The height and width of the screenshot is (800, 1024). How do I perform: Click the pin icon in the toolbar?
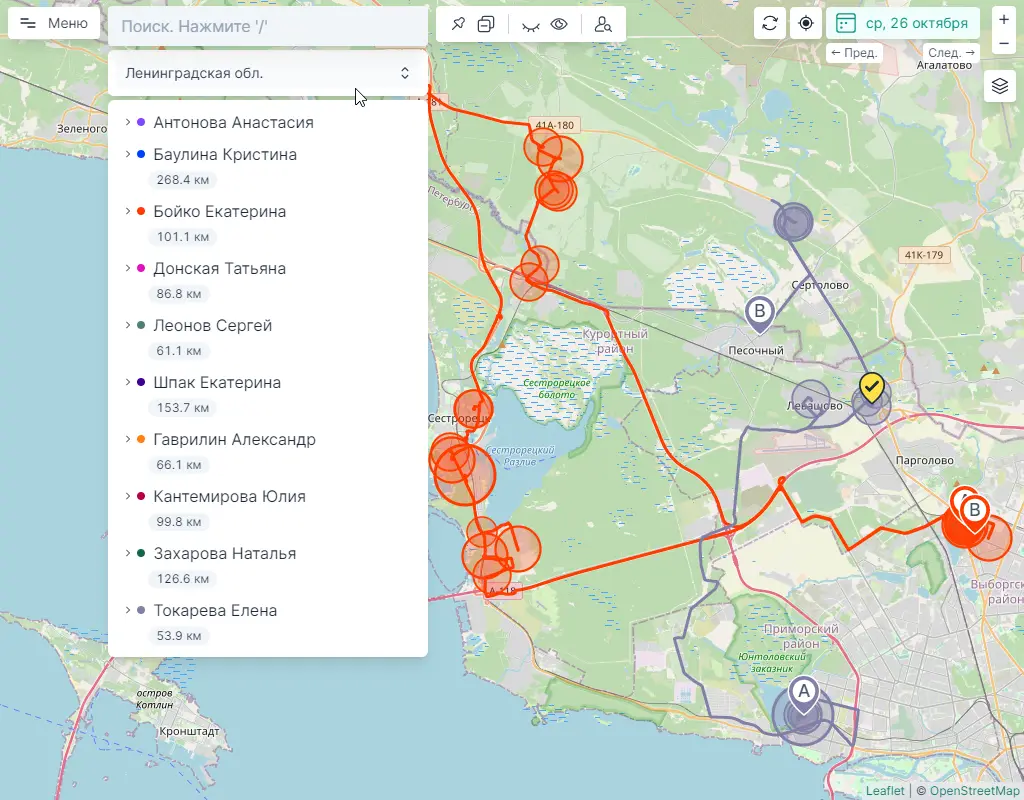tap(458, 24)
